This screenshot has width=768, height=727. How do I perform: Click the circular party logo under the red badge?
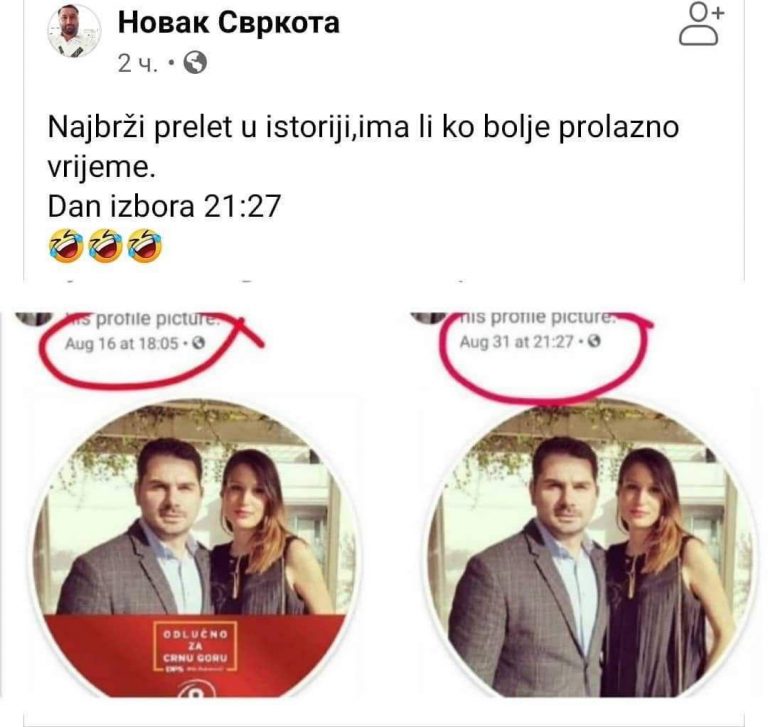click(196, 690)
